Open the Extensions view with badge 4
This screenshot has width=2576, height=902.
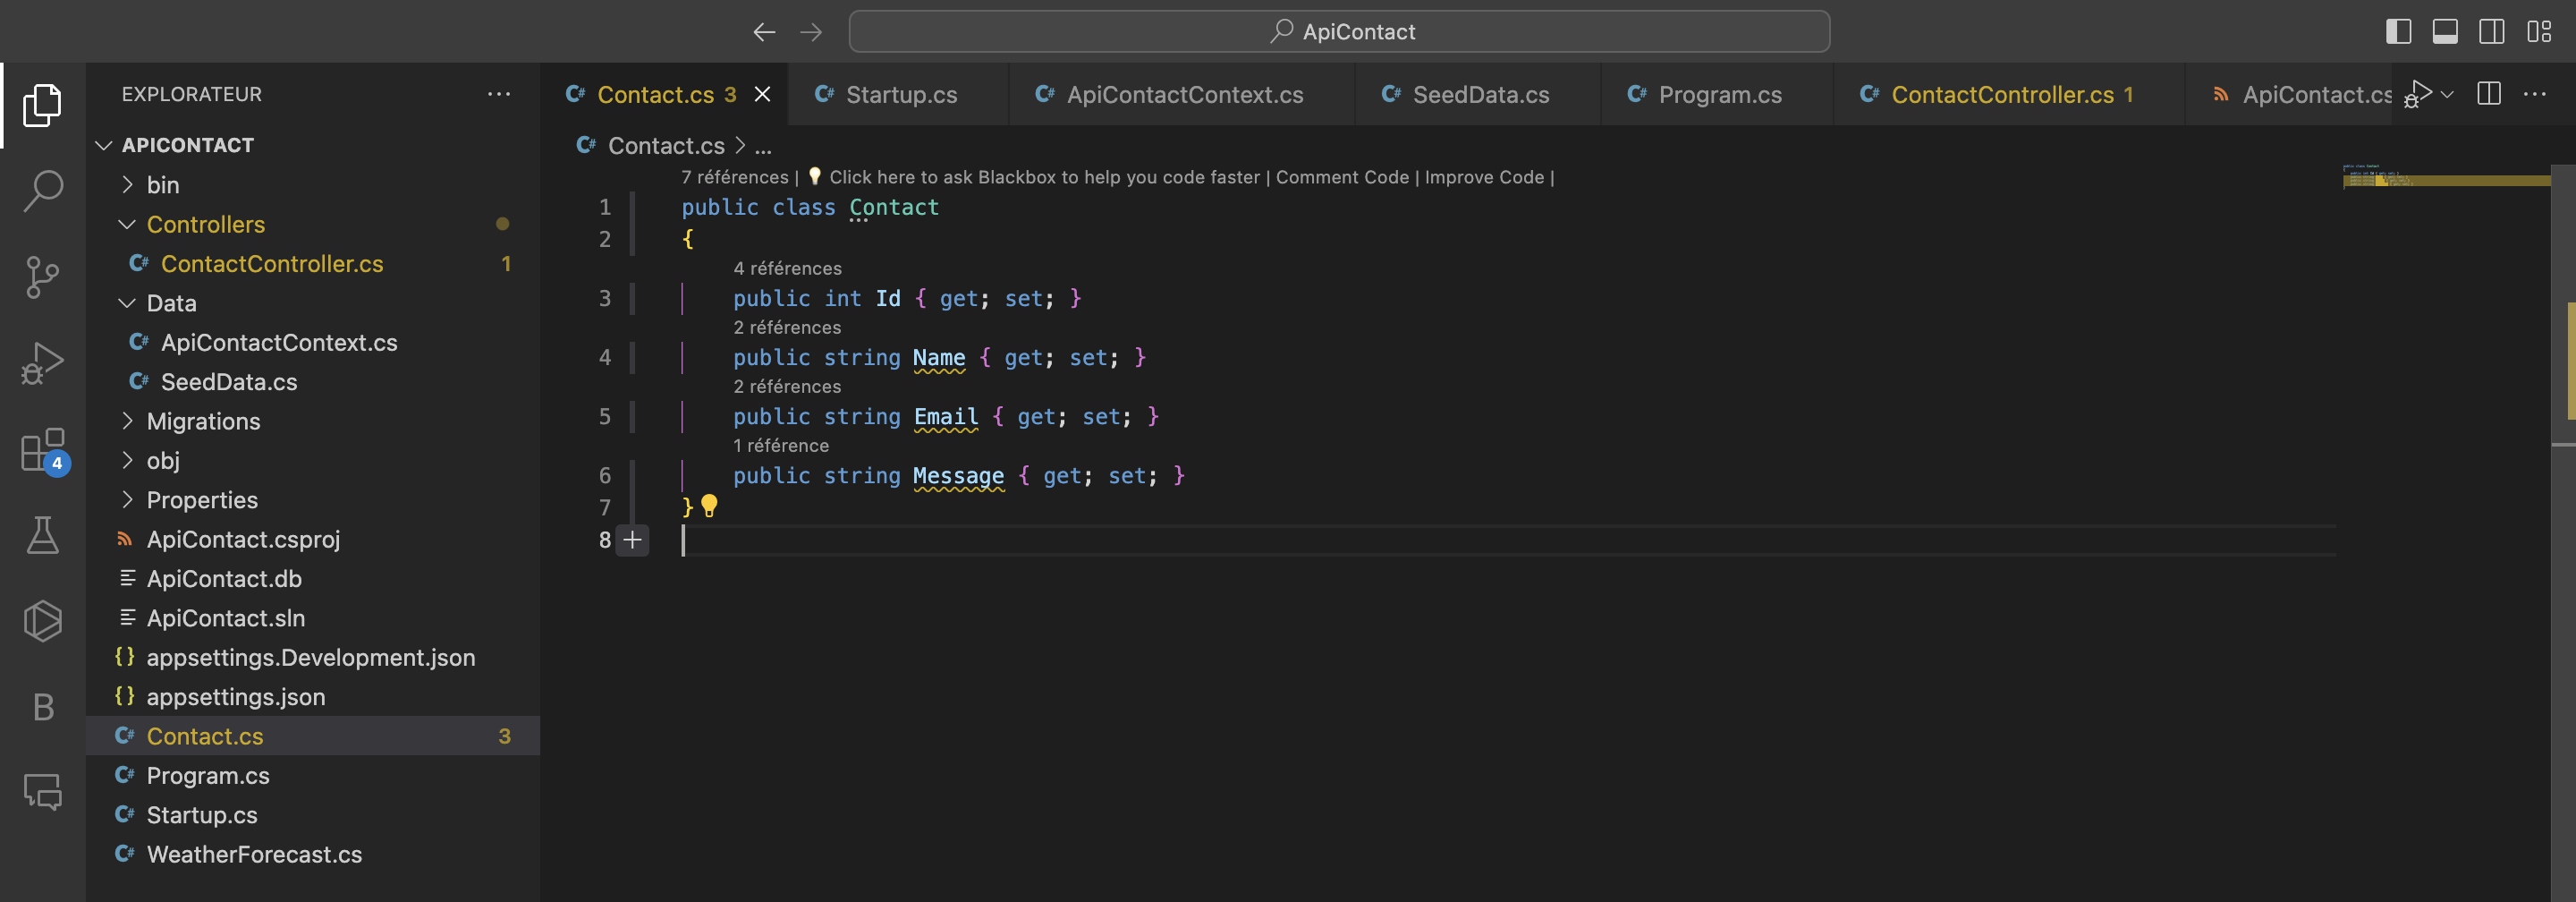[44, 451]
